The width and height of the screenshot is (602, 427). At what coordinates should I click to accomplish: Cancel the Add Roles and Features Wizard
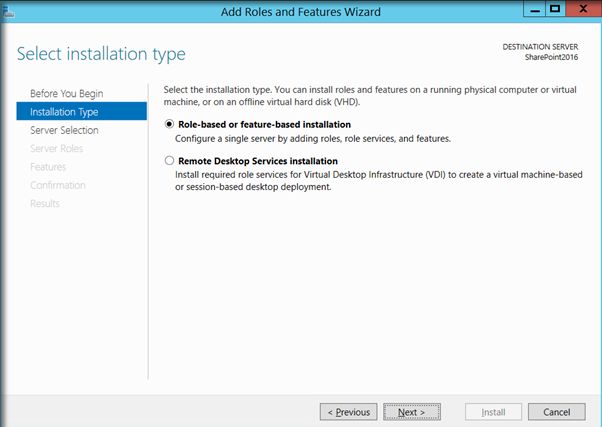[557, 411]
